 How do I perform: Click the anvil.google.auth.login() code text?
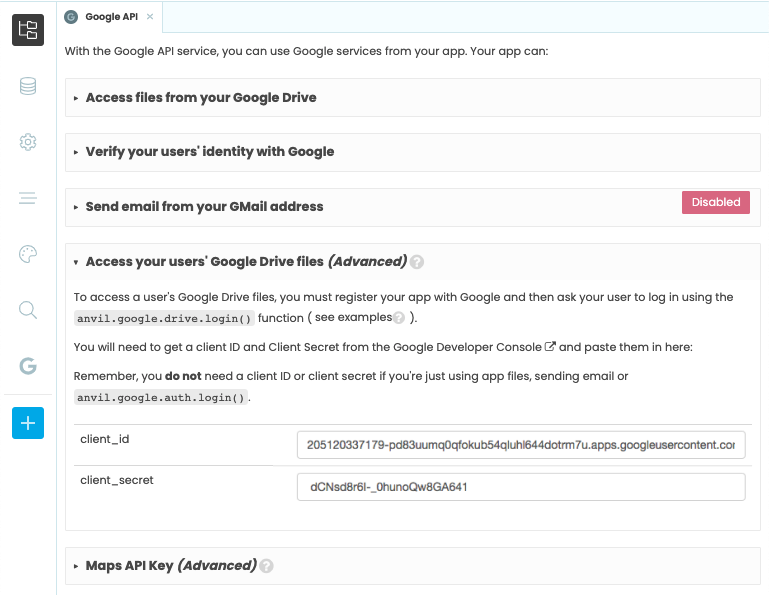coord(161,397)
